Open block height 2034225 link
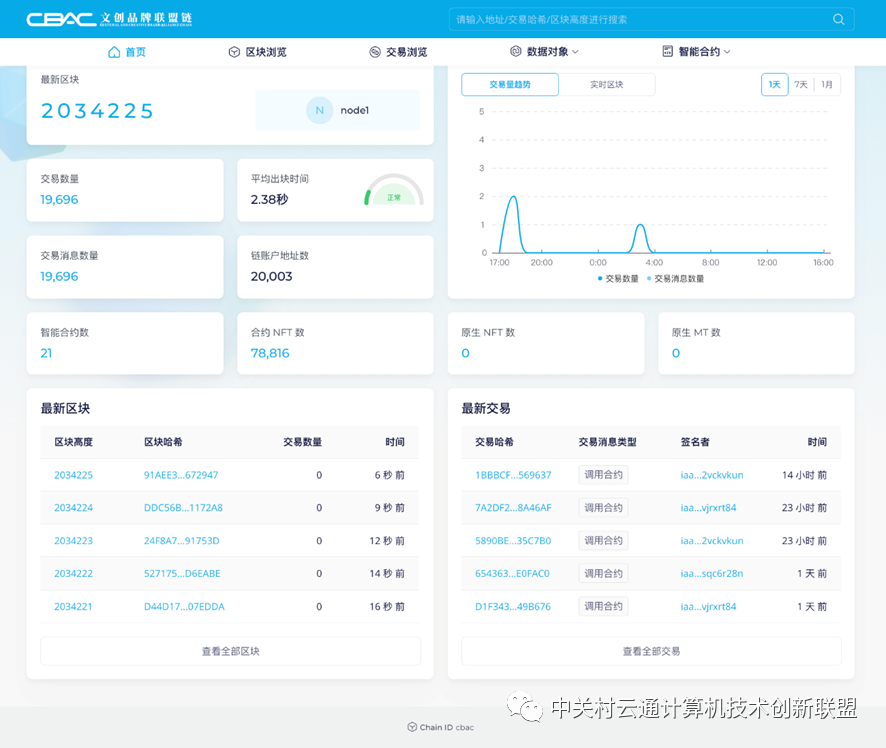 (73, 475)
